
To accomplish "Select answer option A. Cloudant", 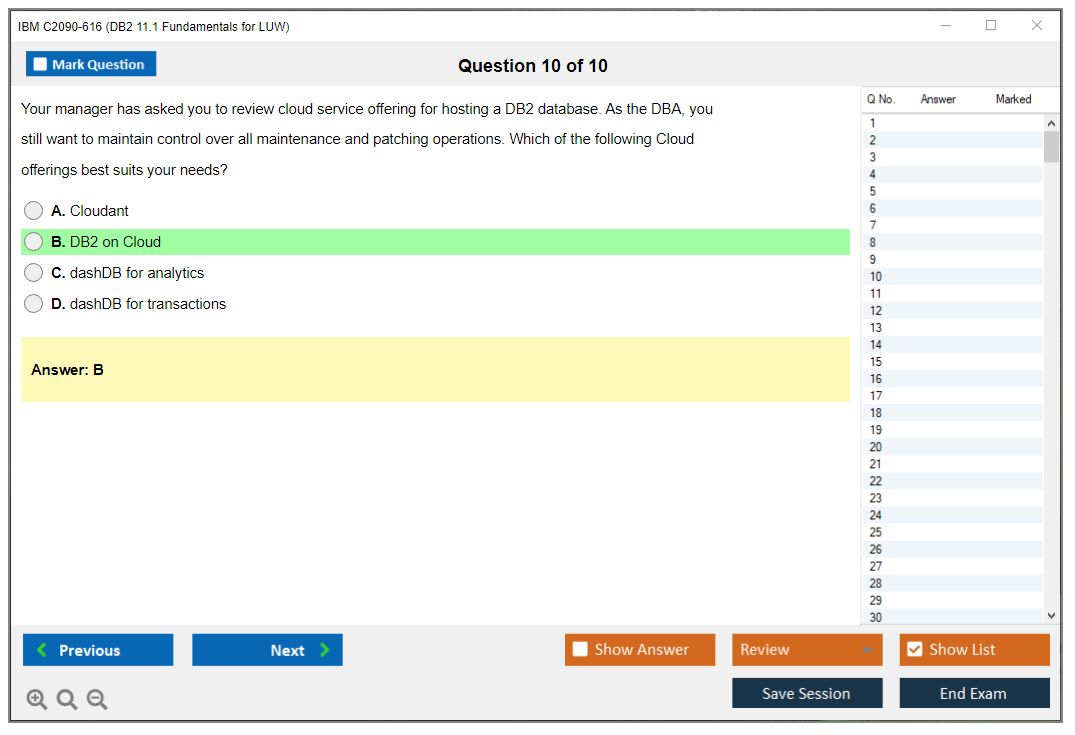I will (x=34, y=211).
